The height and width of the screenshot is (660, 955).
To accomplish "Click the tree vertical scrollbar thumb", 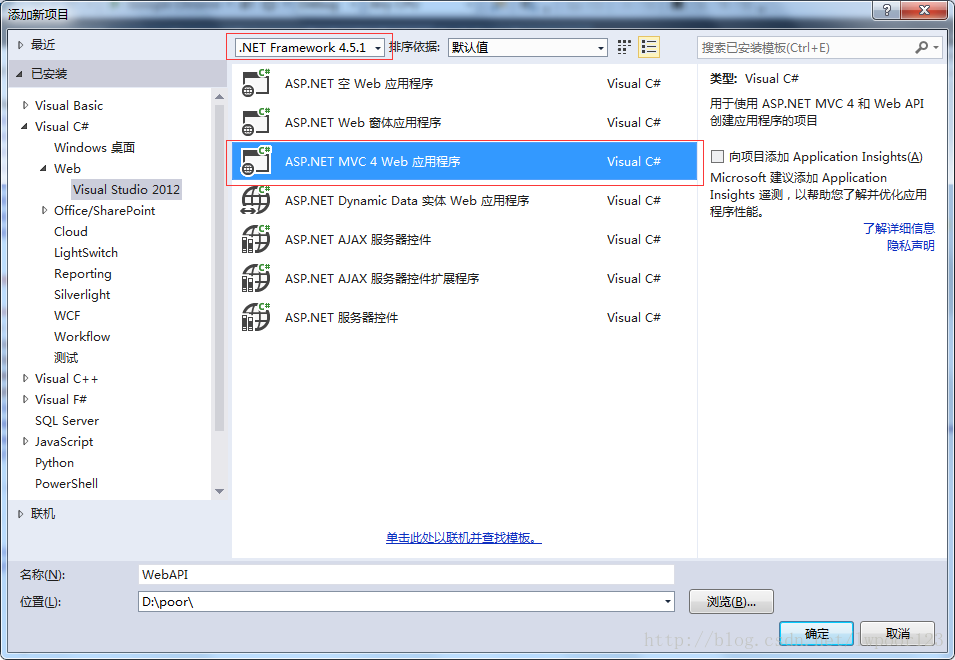I will [219, 268].
